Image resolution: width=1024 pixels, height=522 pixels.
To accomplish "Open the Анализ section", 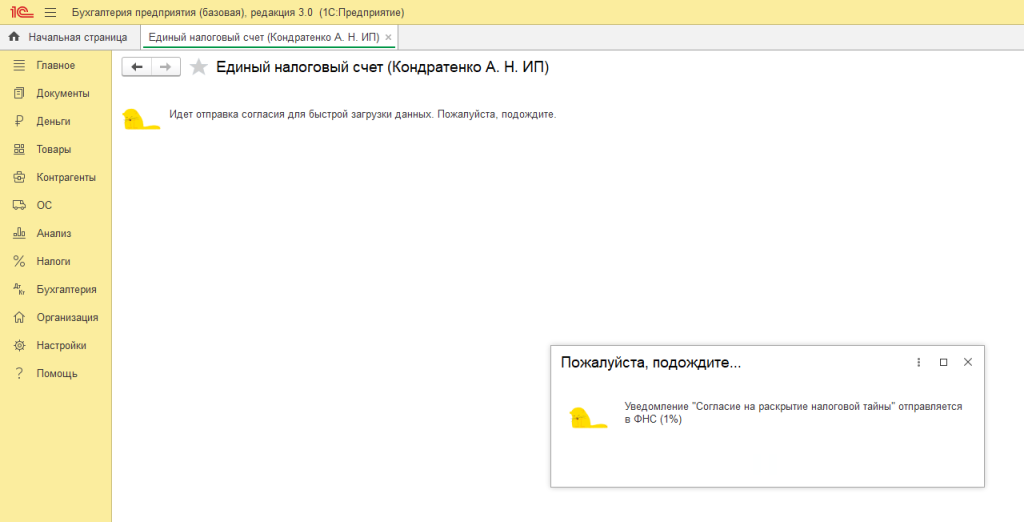I will tap(56, 233).
